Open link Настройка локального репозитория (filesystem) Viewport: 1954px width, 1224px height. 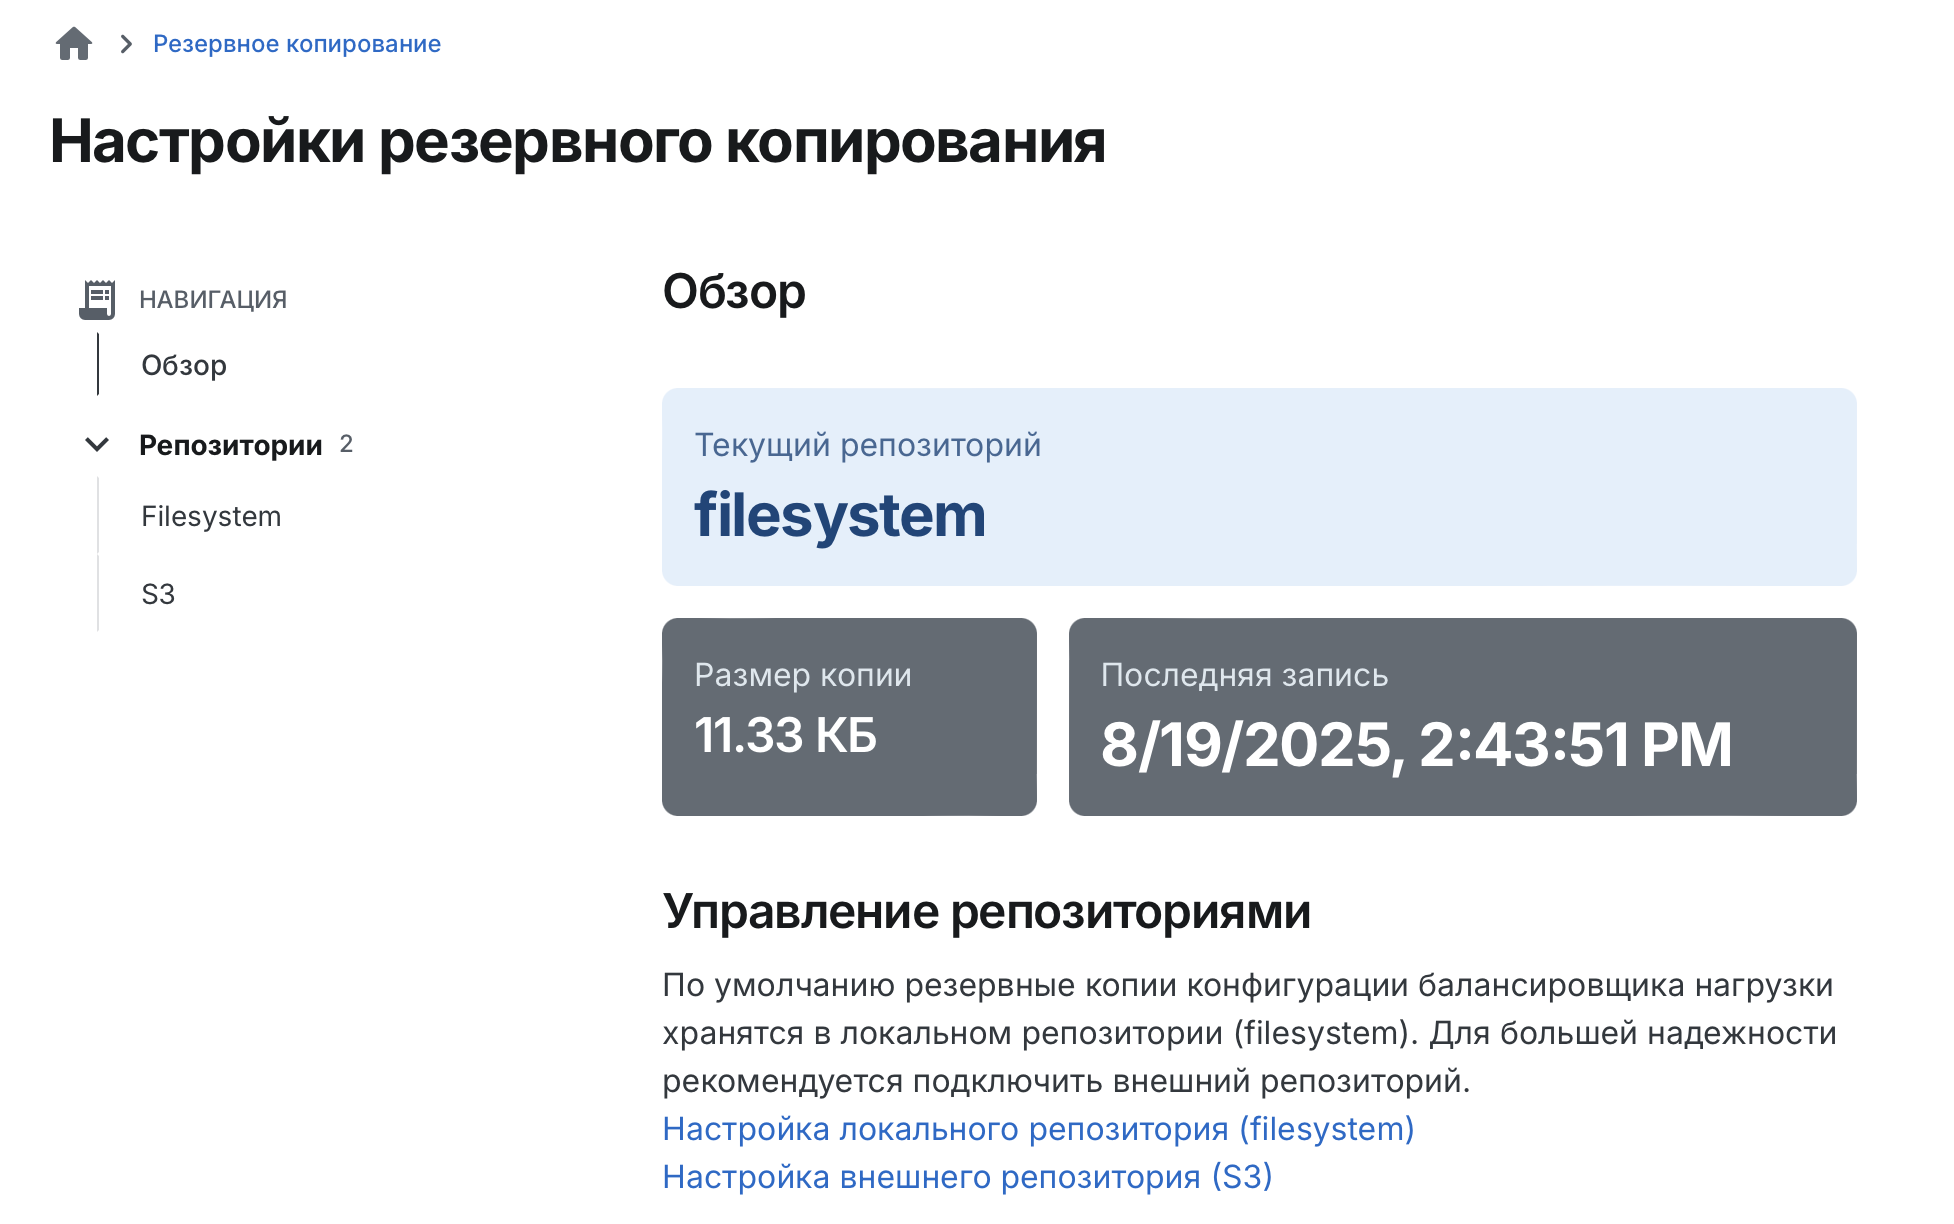point(1038,1129)
